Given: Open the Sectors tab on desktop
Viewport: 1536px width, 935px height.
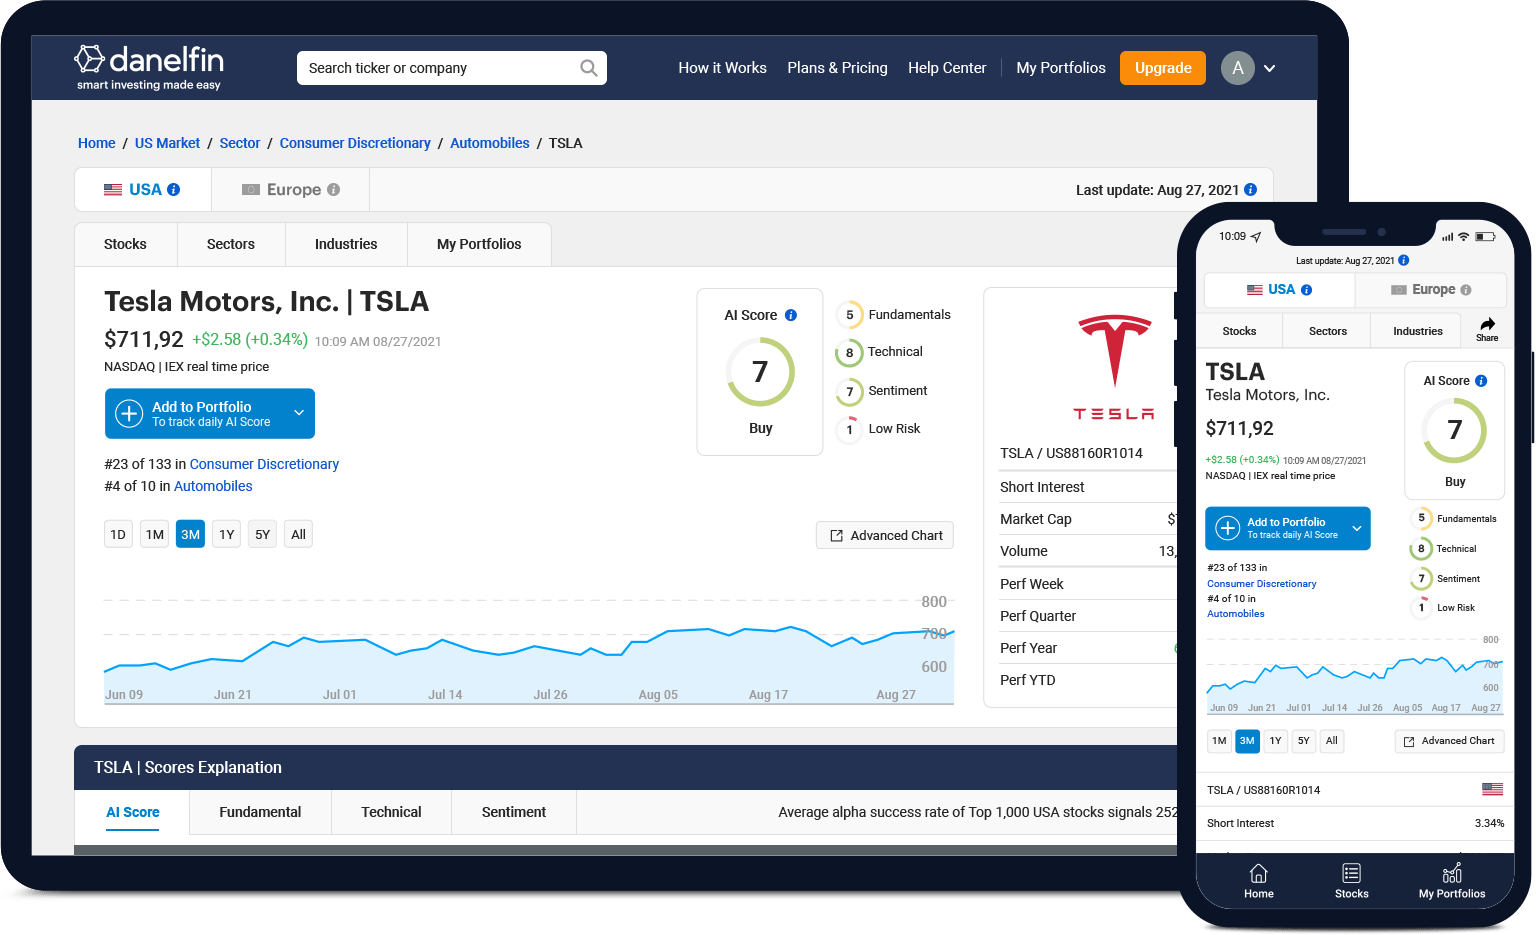Looking at the screenshot, I should click(x=231, y=244).
